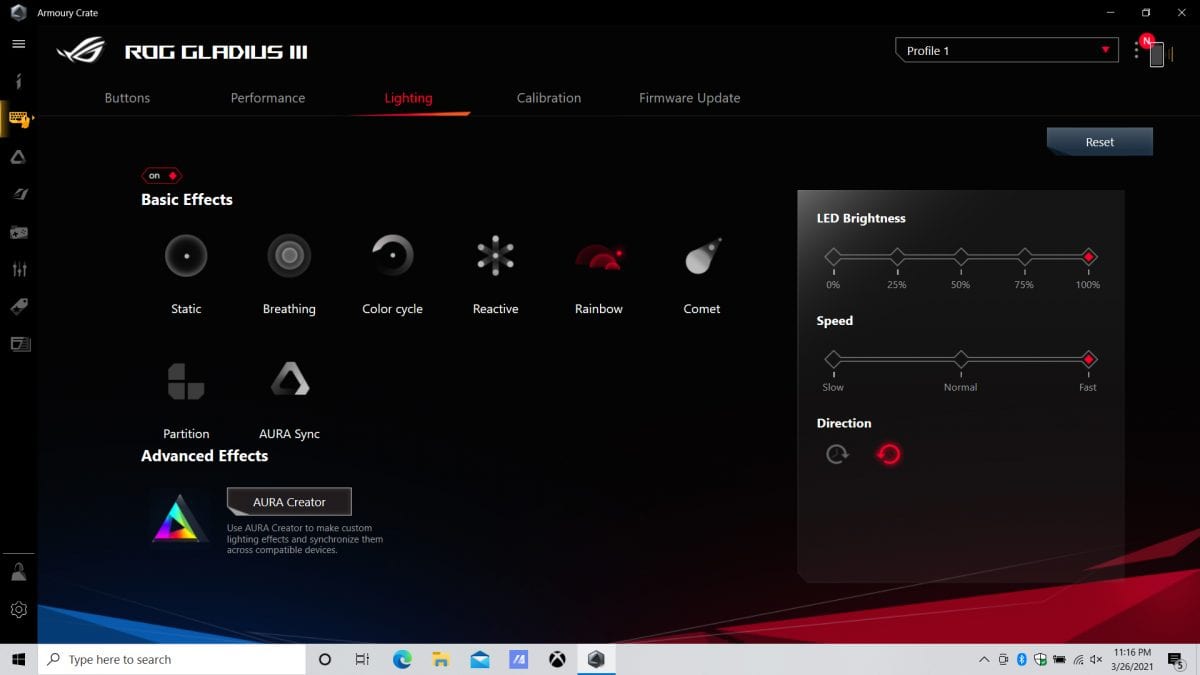Screen dimensions: 1200x675
Task: Choose the AURA Sync effect icon
Action: pos(289,380)
